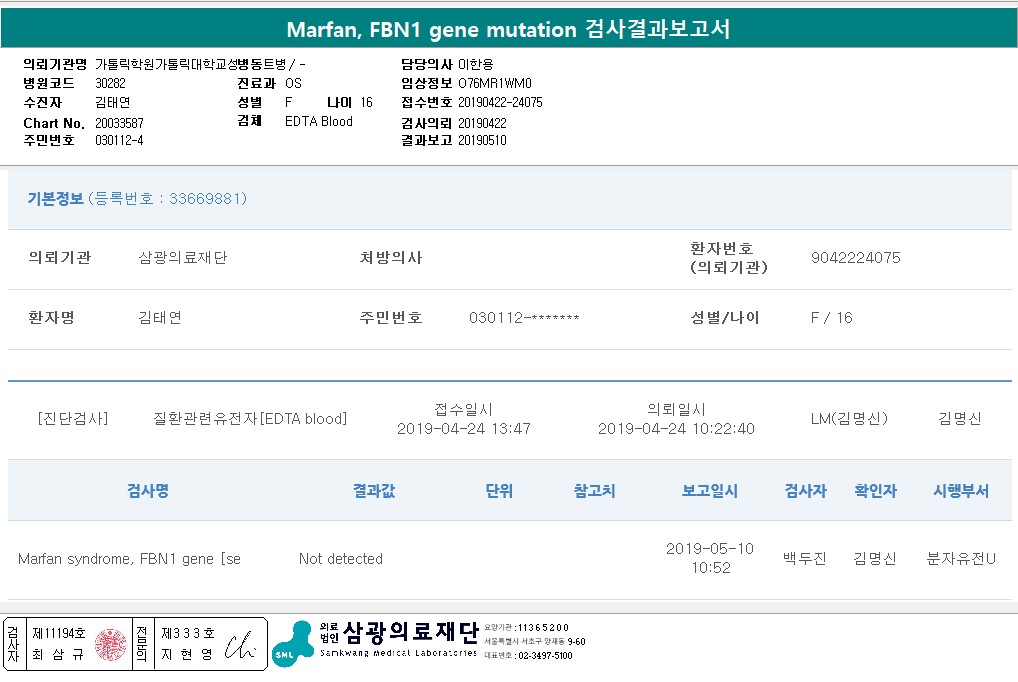Click the patient number 9042224075
Image resolution: width=1018 pixels, height=682 pixels.
(x=855, y=258)
